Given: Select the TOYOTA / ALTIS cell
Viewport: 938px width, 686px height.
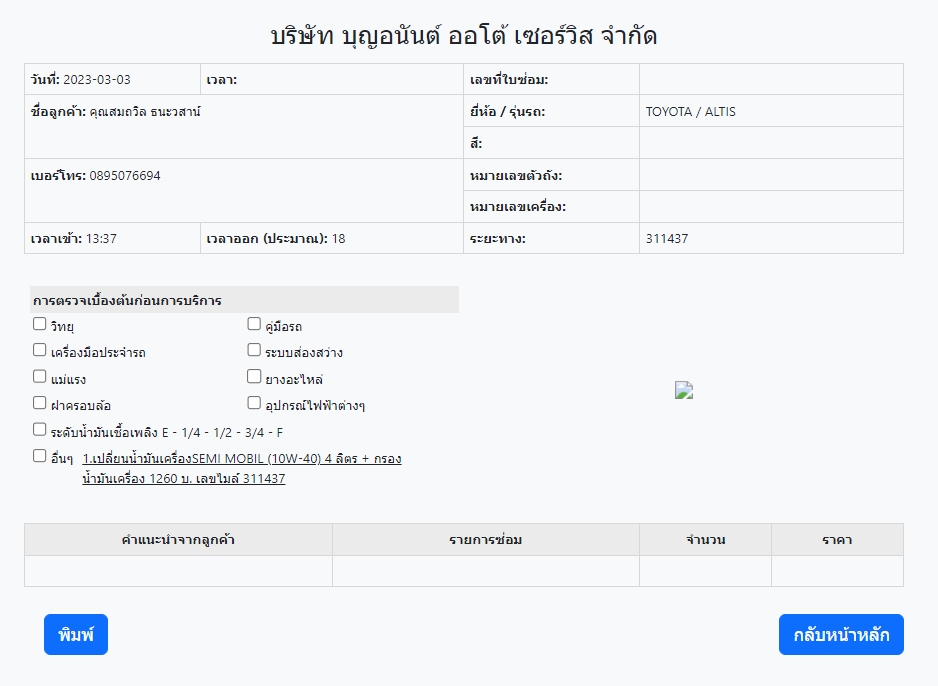Looking at the screenshot, I should click(691, 112).
